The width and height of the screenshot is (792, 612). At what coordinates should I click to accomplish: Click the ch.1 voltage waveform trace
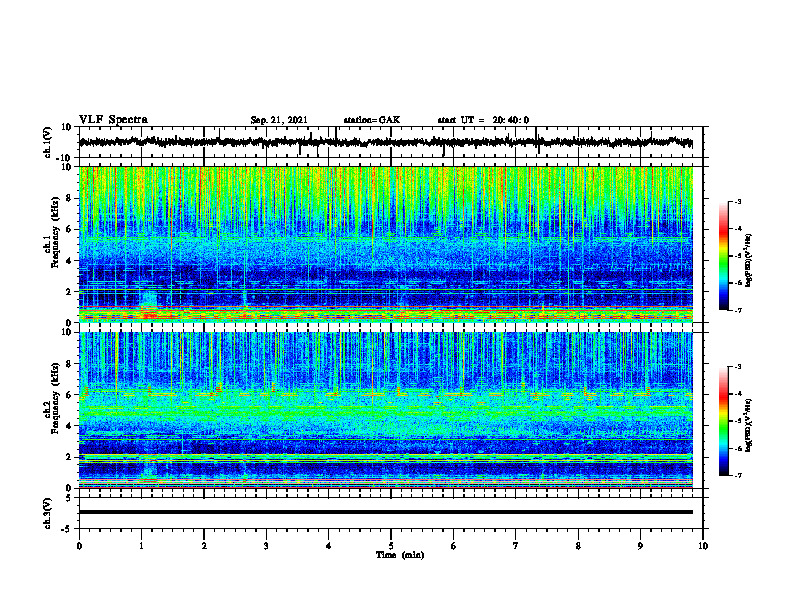point(385,142)
